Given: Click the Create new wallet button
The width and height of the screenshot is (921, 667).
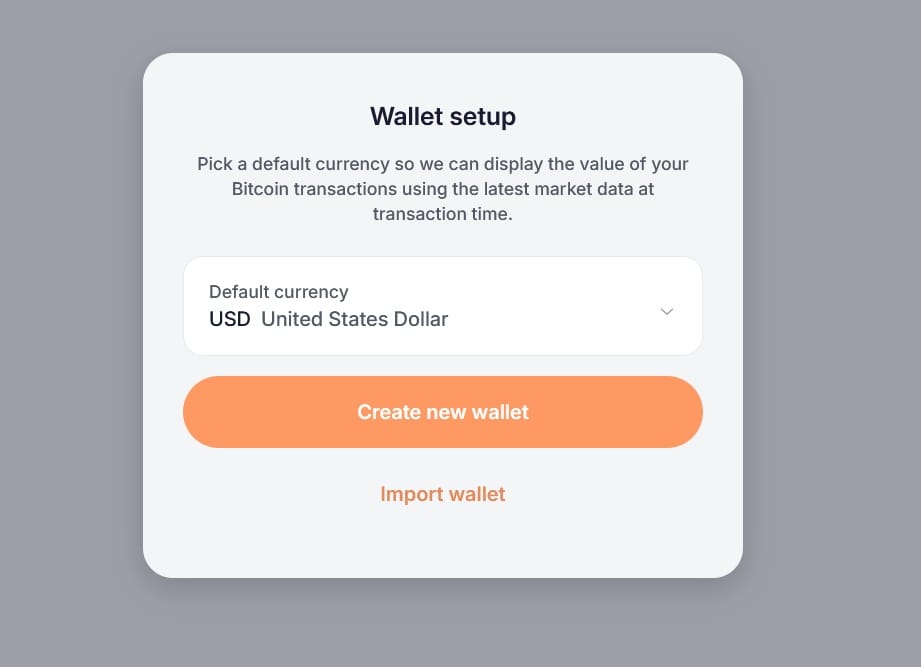Looking at the screenshot, I should pos(443,411).
